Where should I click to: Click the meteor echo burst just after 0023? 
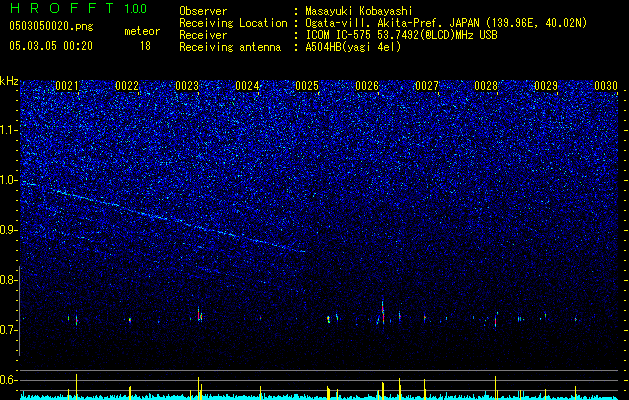tap(199, 314)
